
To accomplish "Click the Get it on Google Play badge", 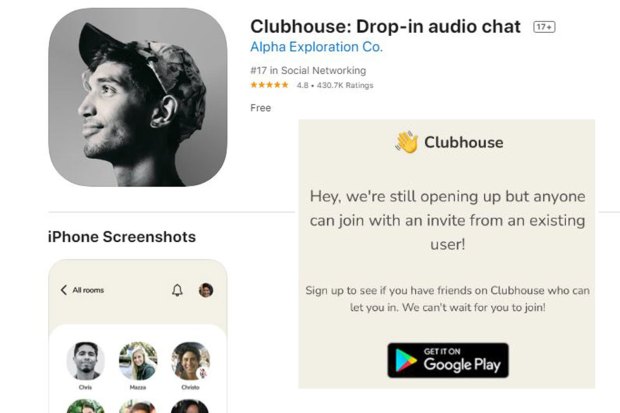I will coord(448,360).
